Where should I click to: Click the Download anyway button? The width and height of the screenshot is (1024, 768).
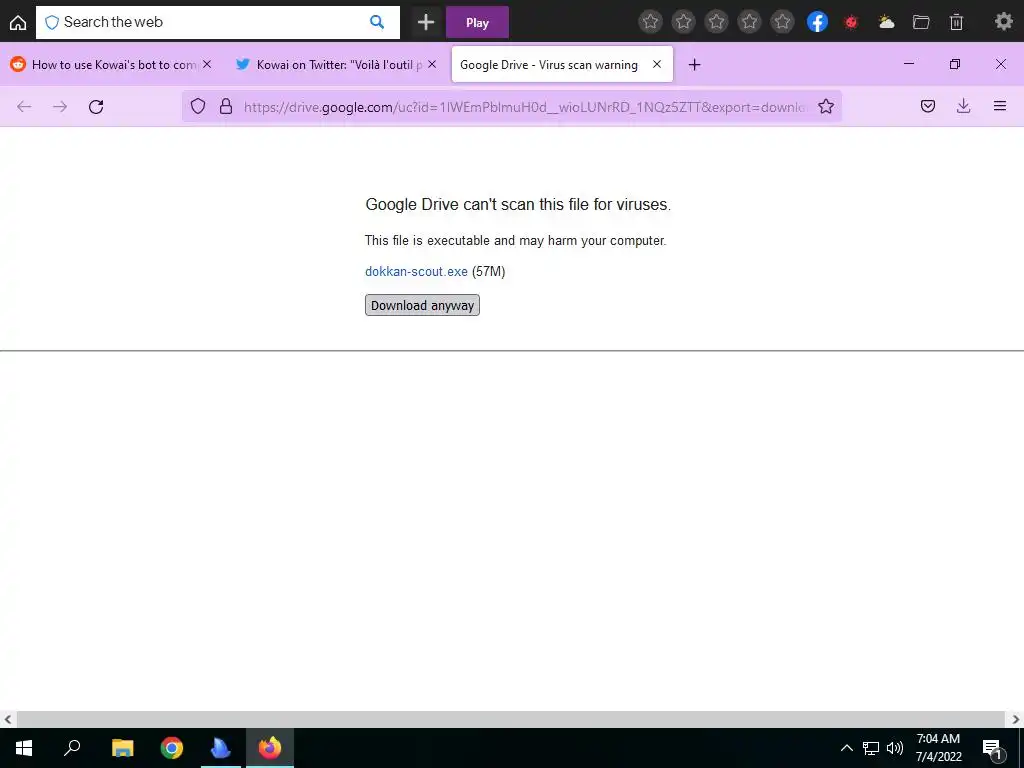coord(422,305)
